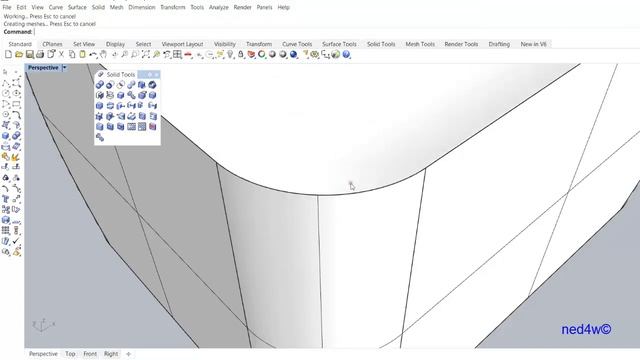
Task: Open the Perspective viewport dropdown arrow
Action: [x=64, y=68]
